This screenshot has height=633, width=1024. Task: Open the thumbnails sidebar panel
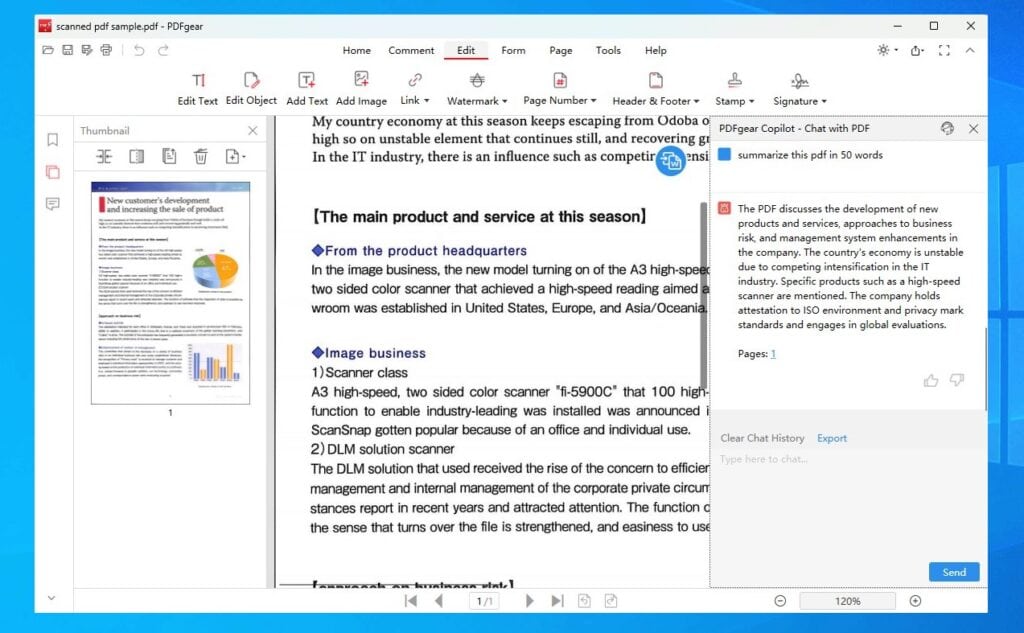coord(53,172)
